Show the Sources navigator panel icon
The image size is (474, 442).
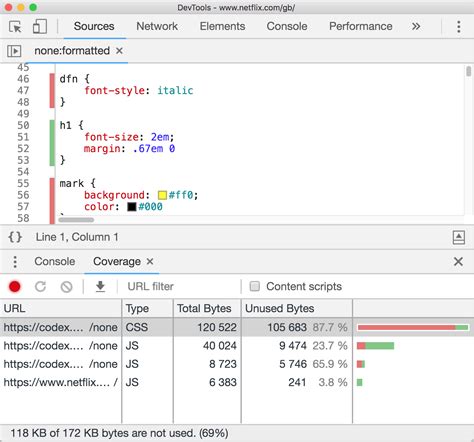click(14, 51)
